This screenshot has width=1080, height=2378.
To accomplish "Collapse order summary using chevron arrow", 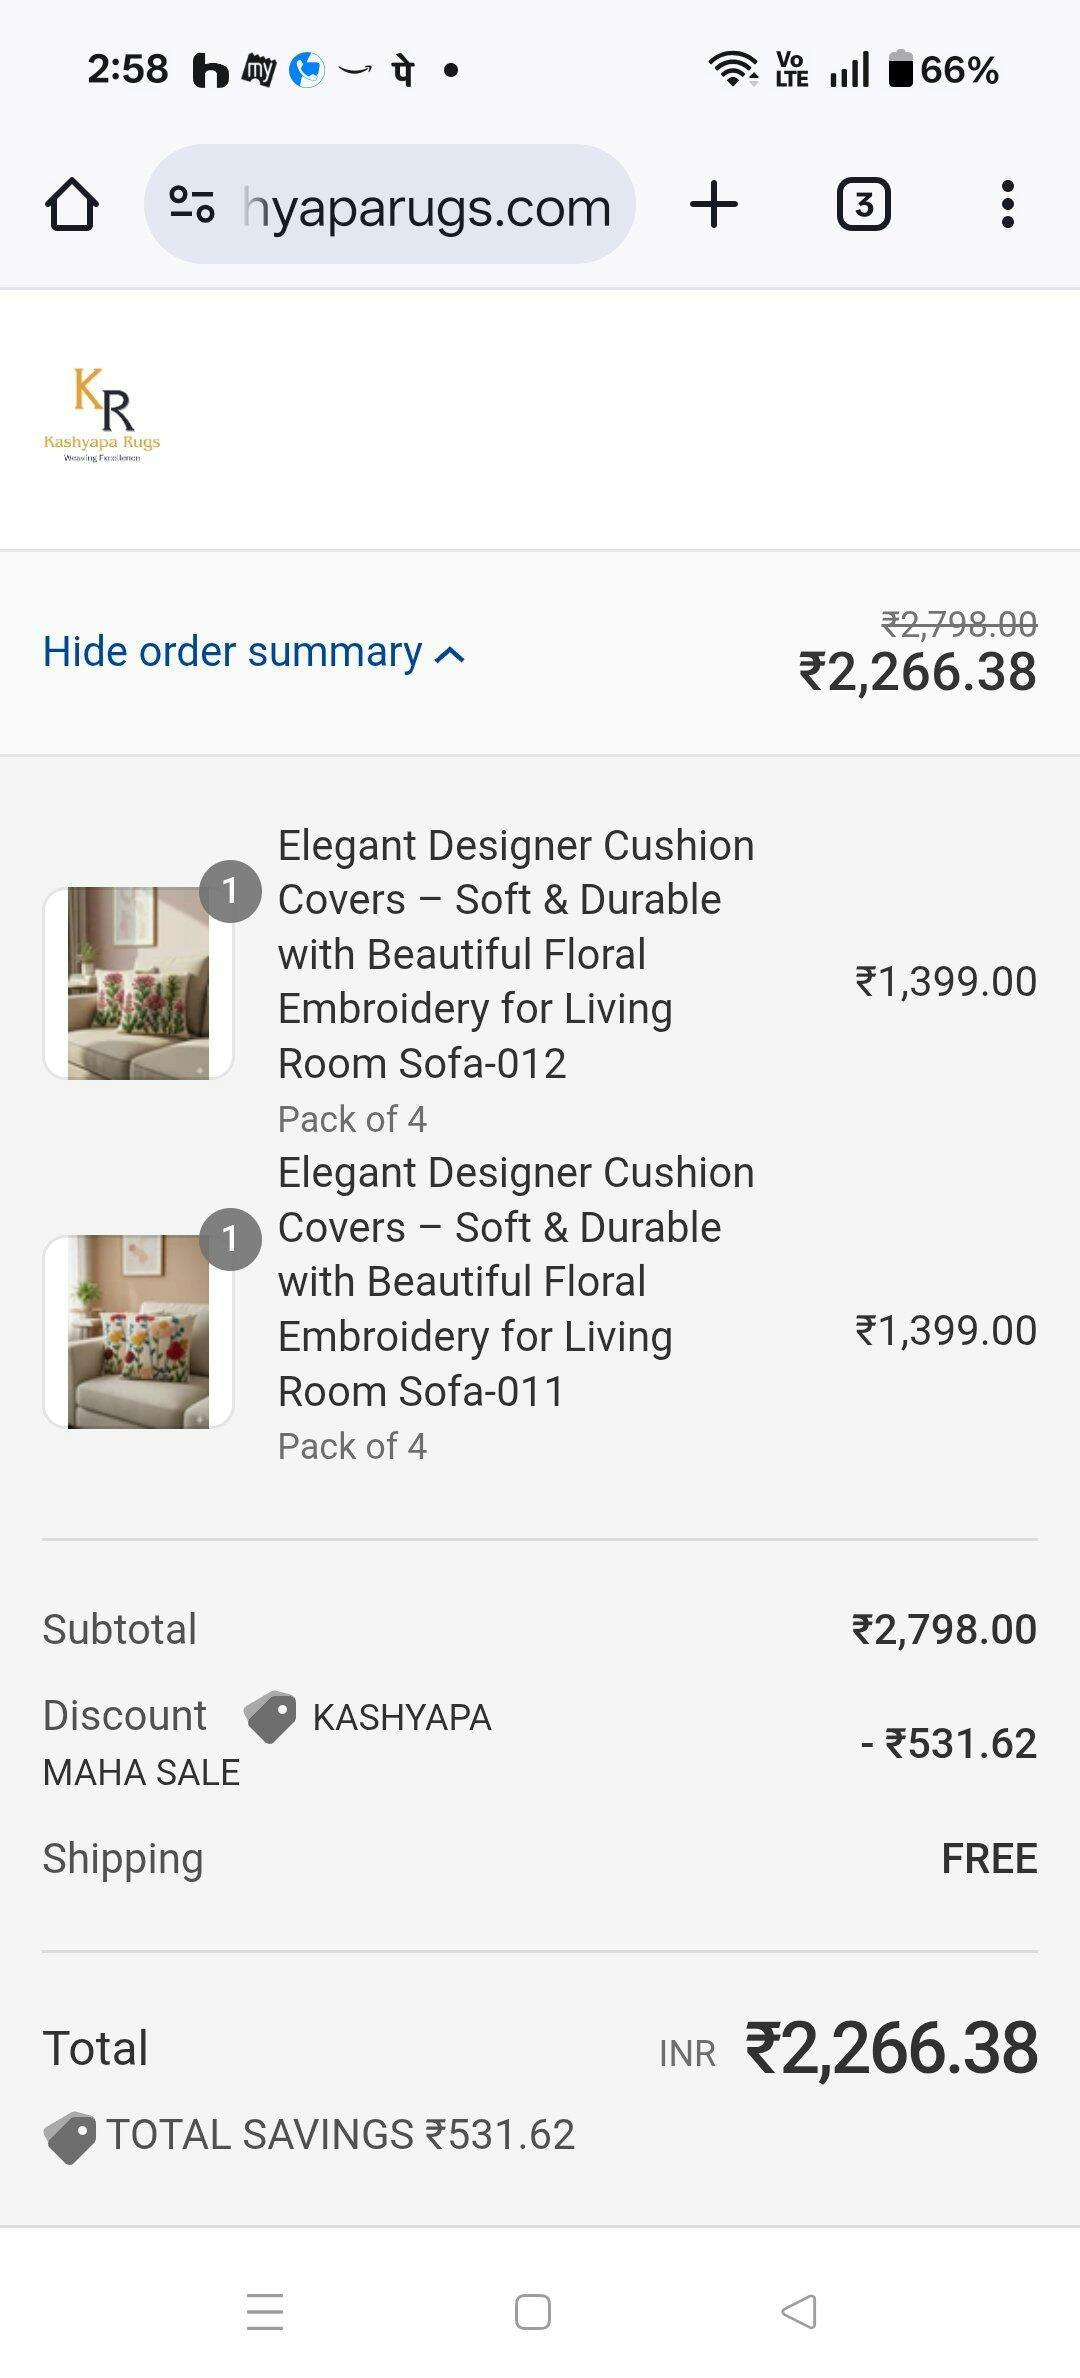I will click(450, 655).
